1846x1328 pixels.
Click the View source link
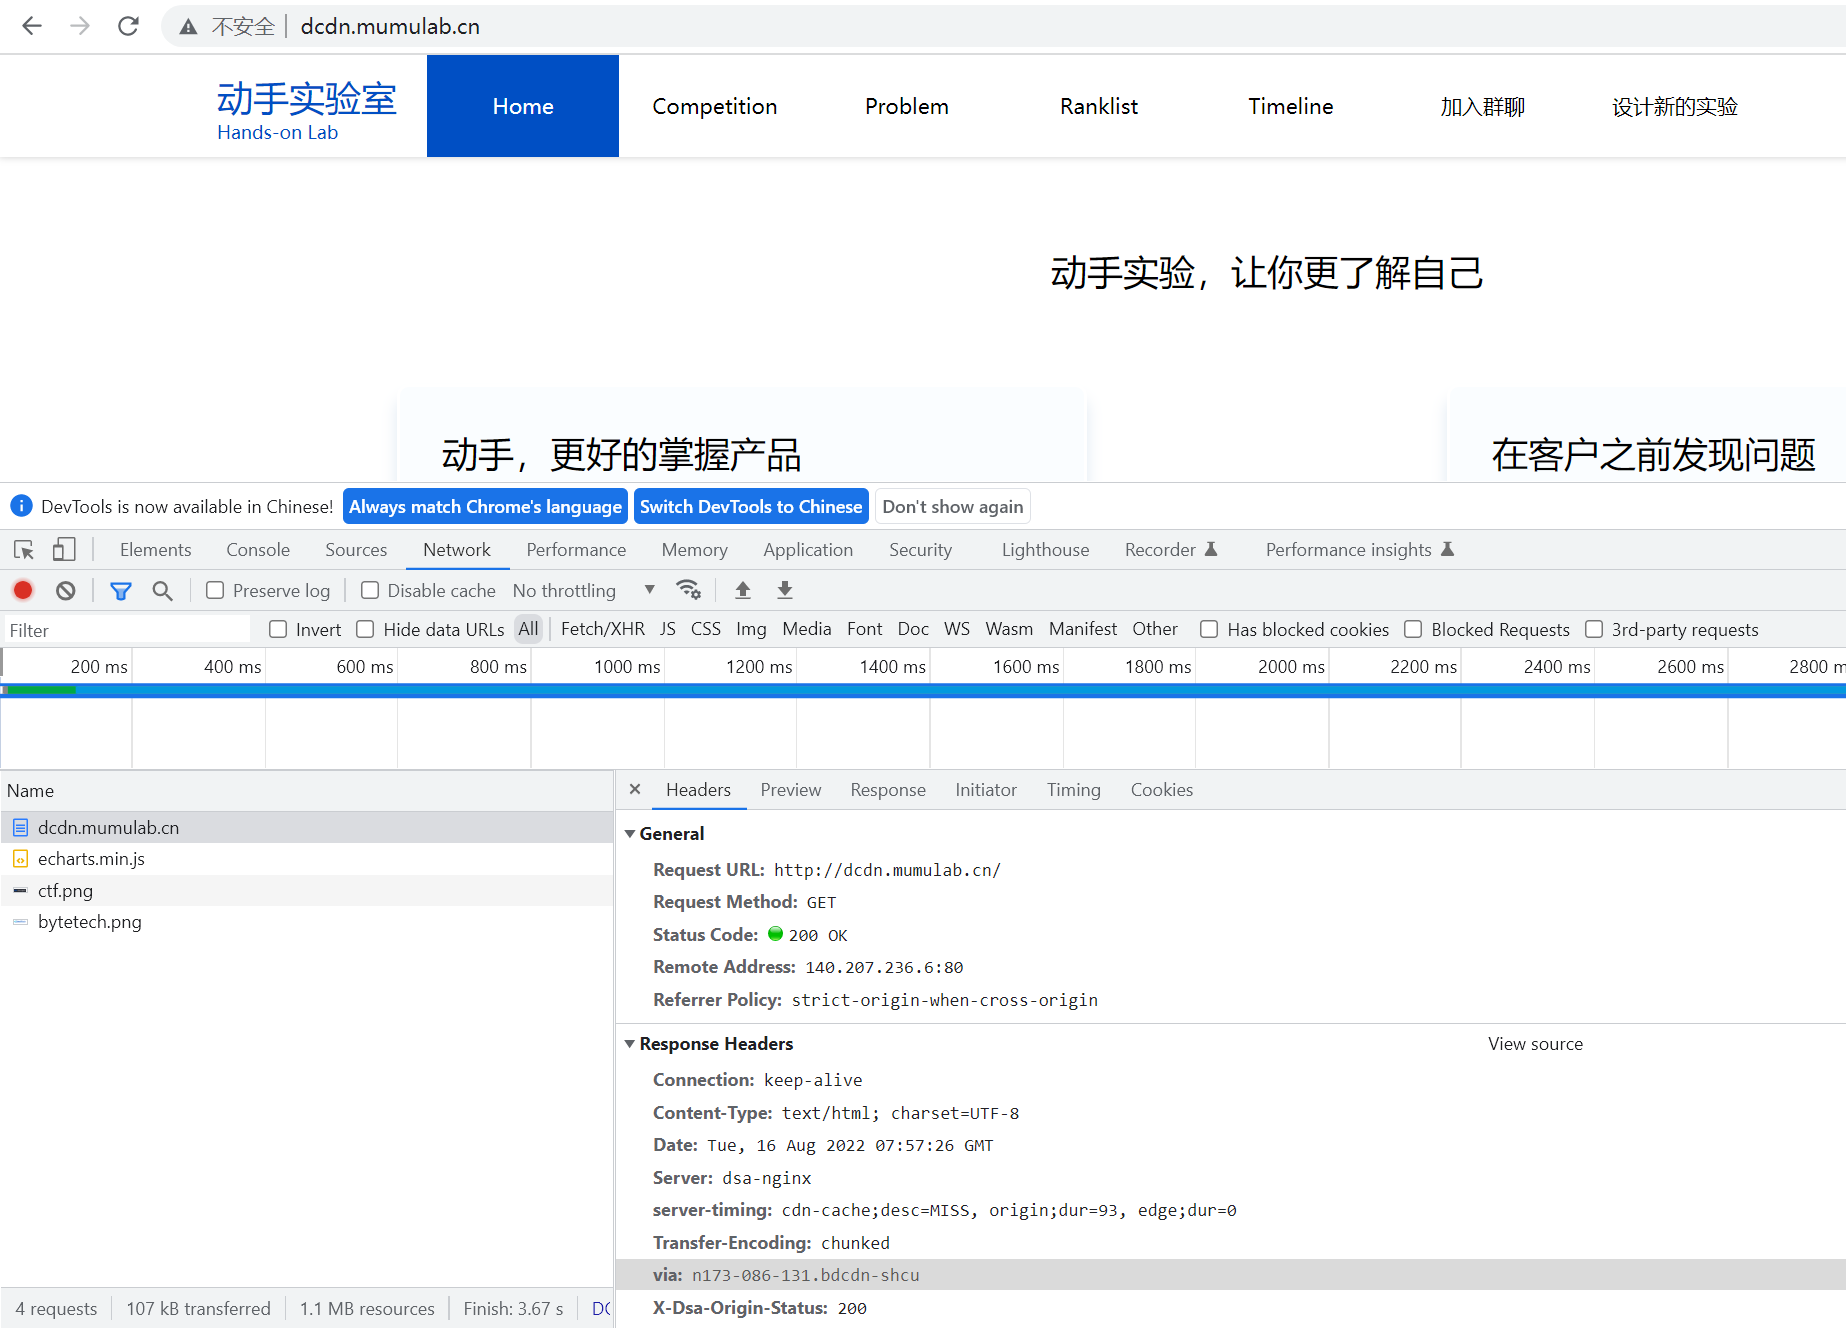(1535, 1044)
